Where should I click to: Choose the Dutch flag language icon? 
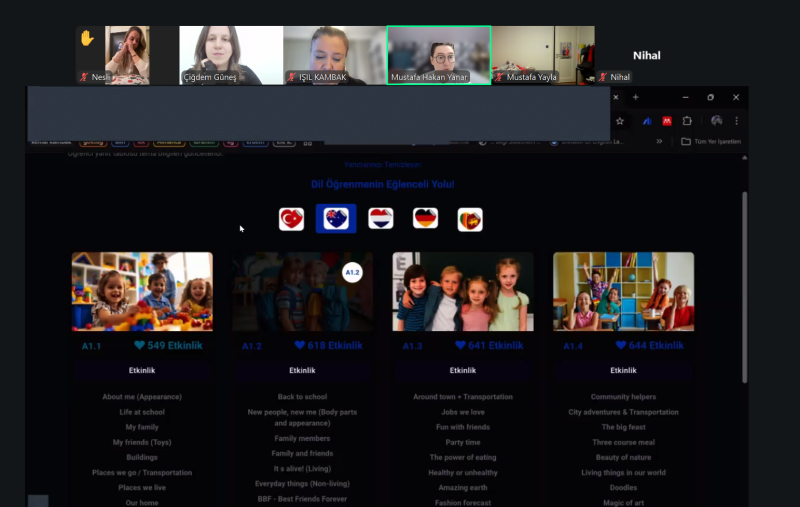(381, 219)
